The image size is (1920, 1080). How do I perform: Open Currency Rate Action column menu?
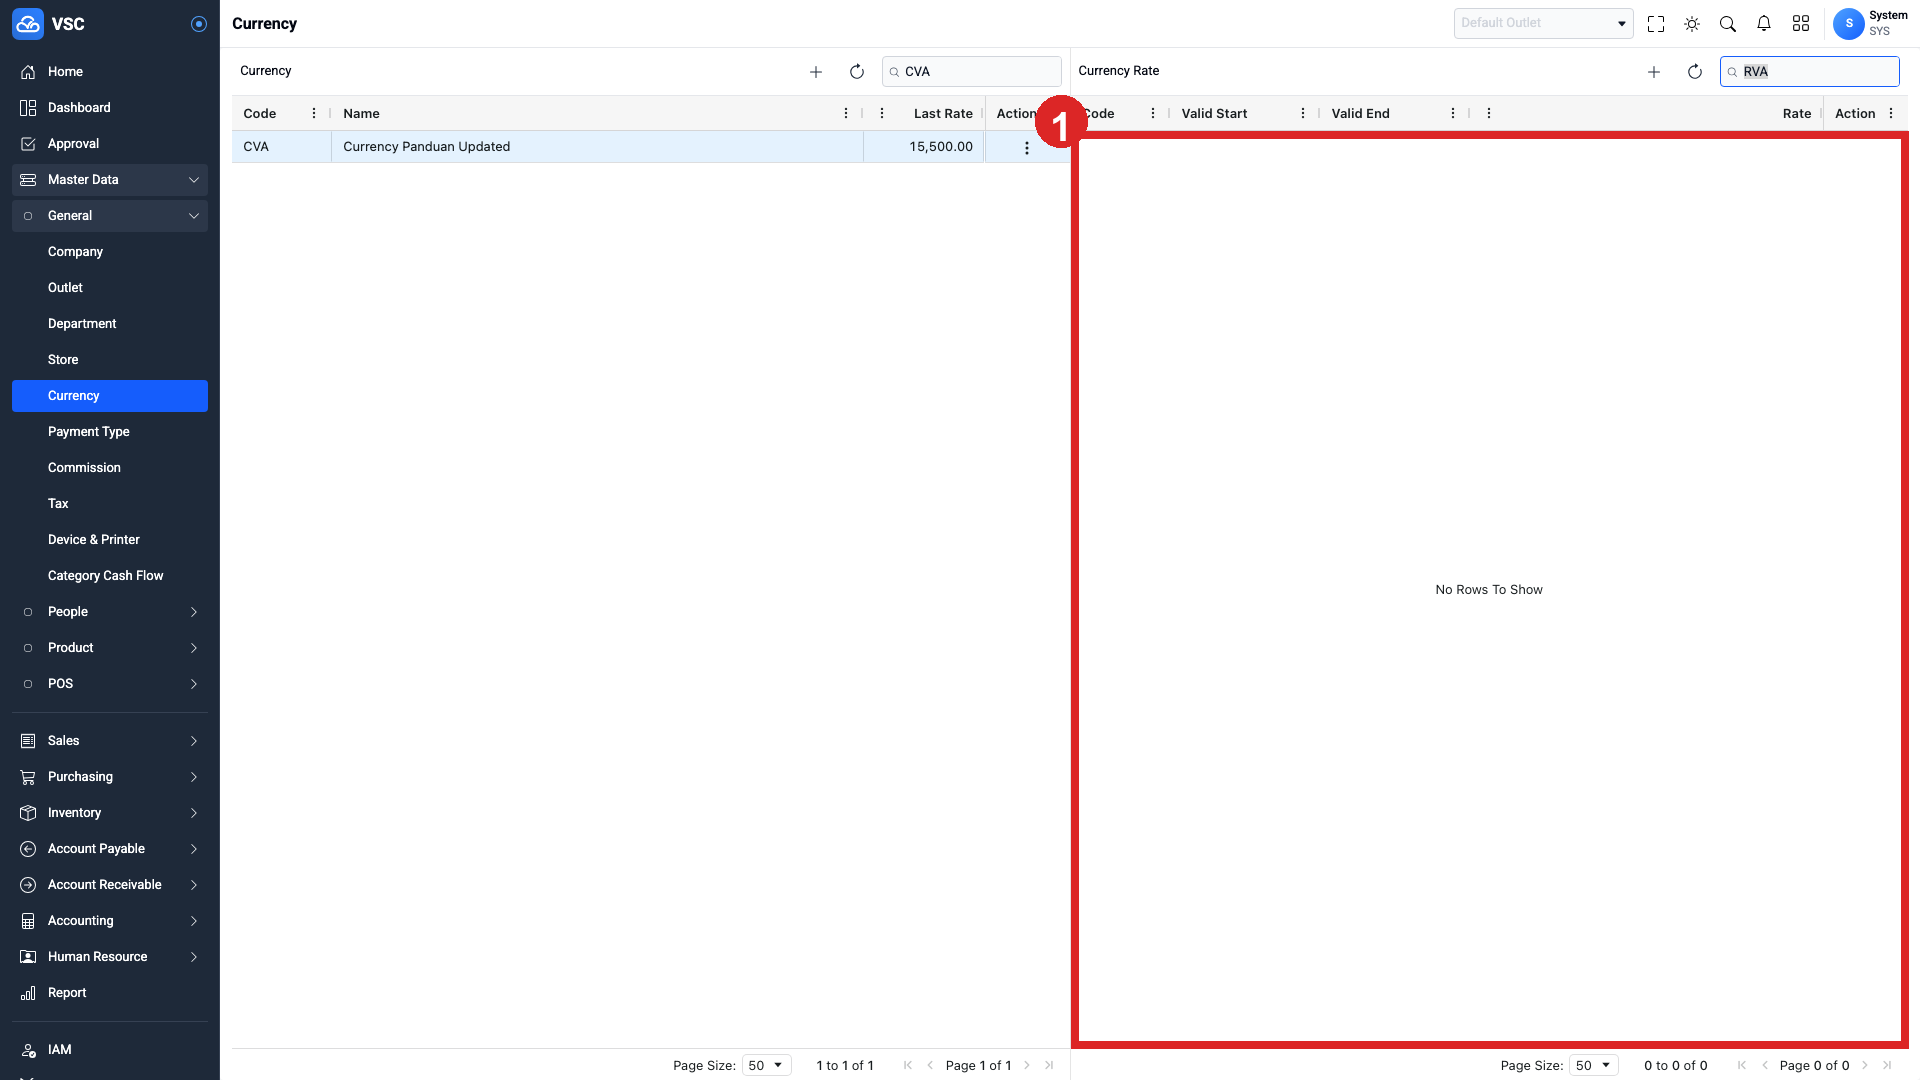tap(1891, 114)
